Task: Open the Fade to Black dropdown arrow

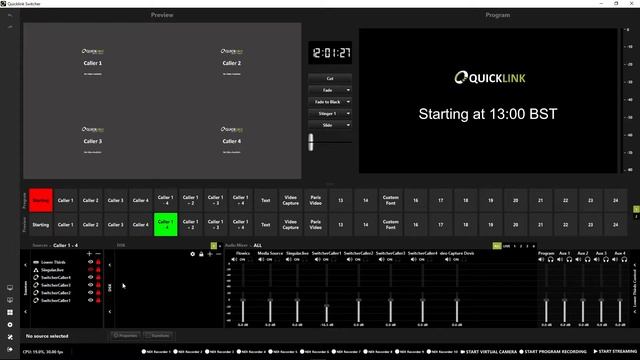Action: [348, 102]
